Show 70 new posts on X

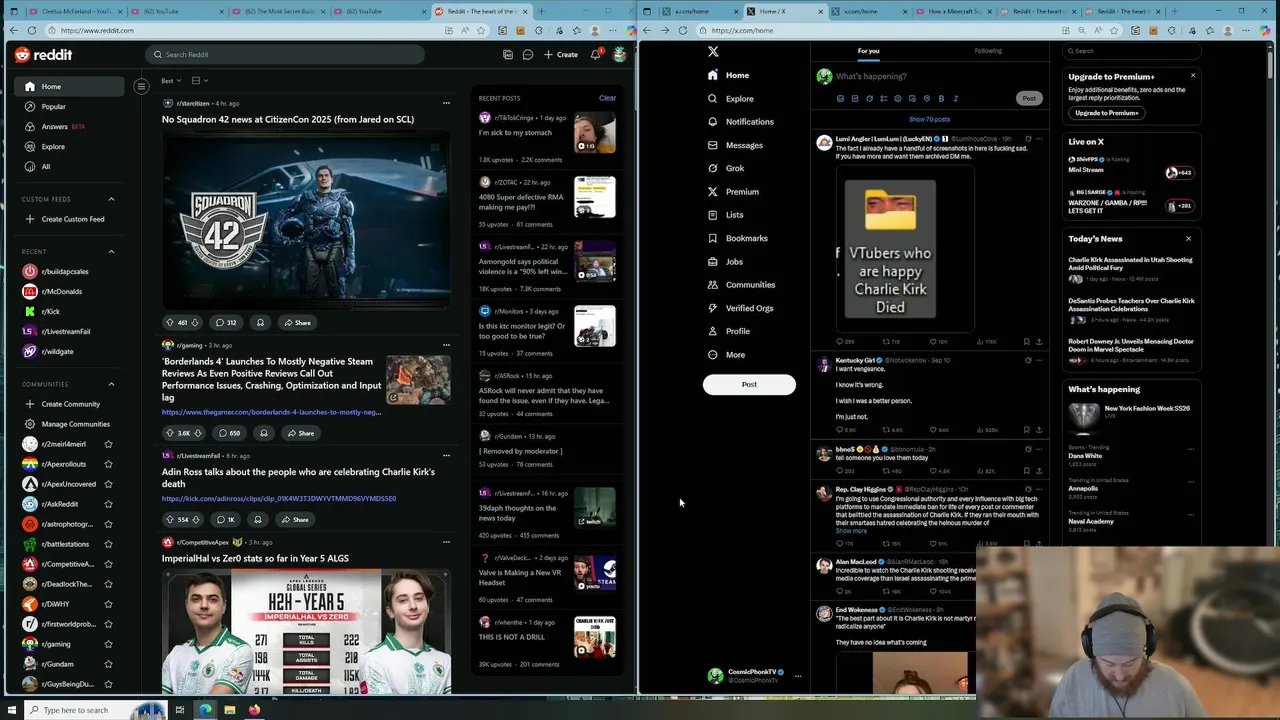pyautogui.click(x=929, y=120)
